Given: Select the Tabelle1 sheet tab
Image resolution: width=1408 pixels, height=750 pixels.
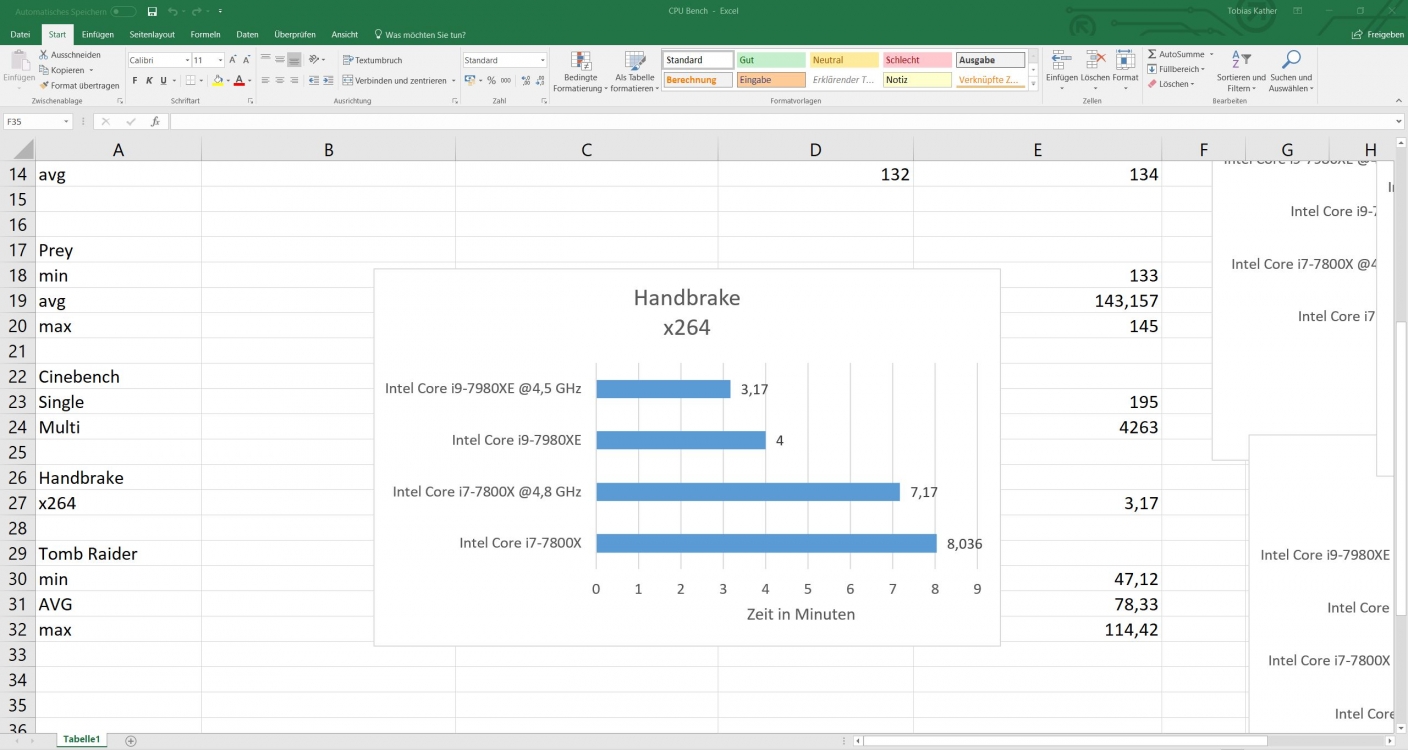Looking at the screenshot, I should 81,739.
